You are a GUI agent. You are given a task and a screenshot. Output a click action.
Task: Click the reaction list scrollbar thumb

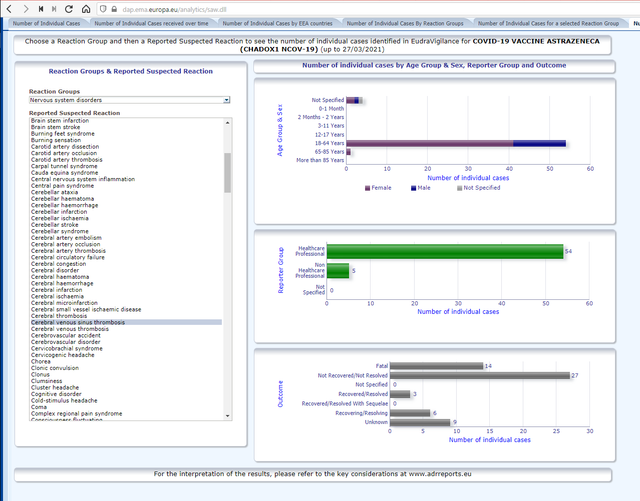pos(227,172)
